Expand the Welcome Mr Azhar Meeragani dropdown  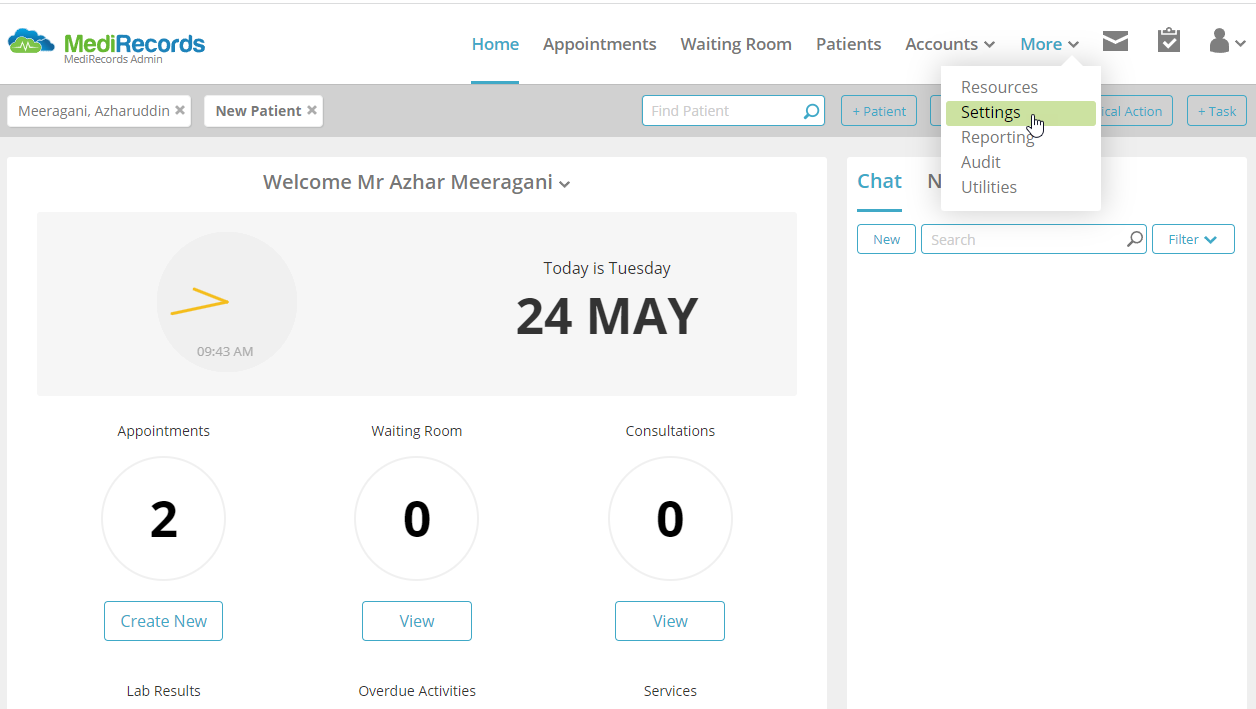coord(417,182)
